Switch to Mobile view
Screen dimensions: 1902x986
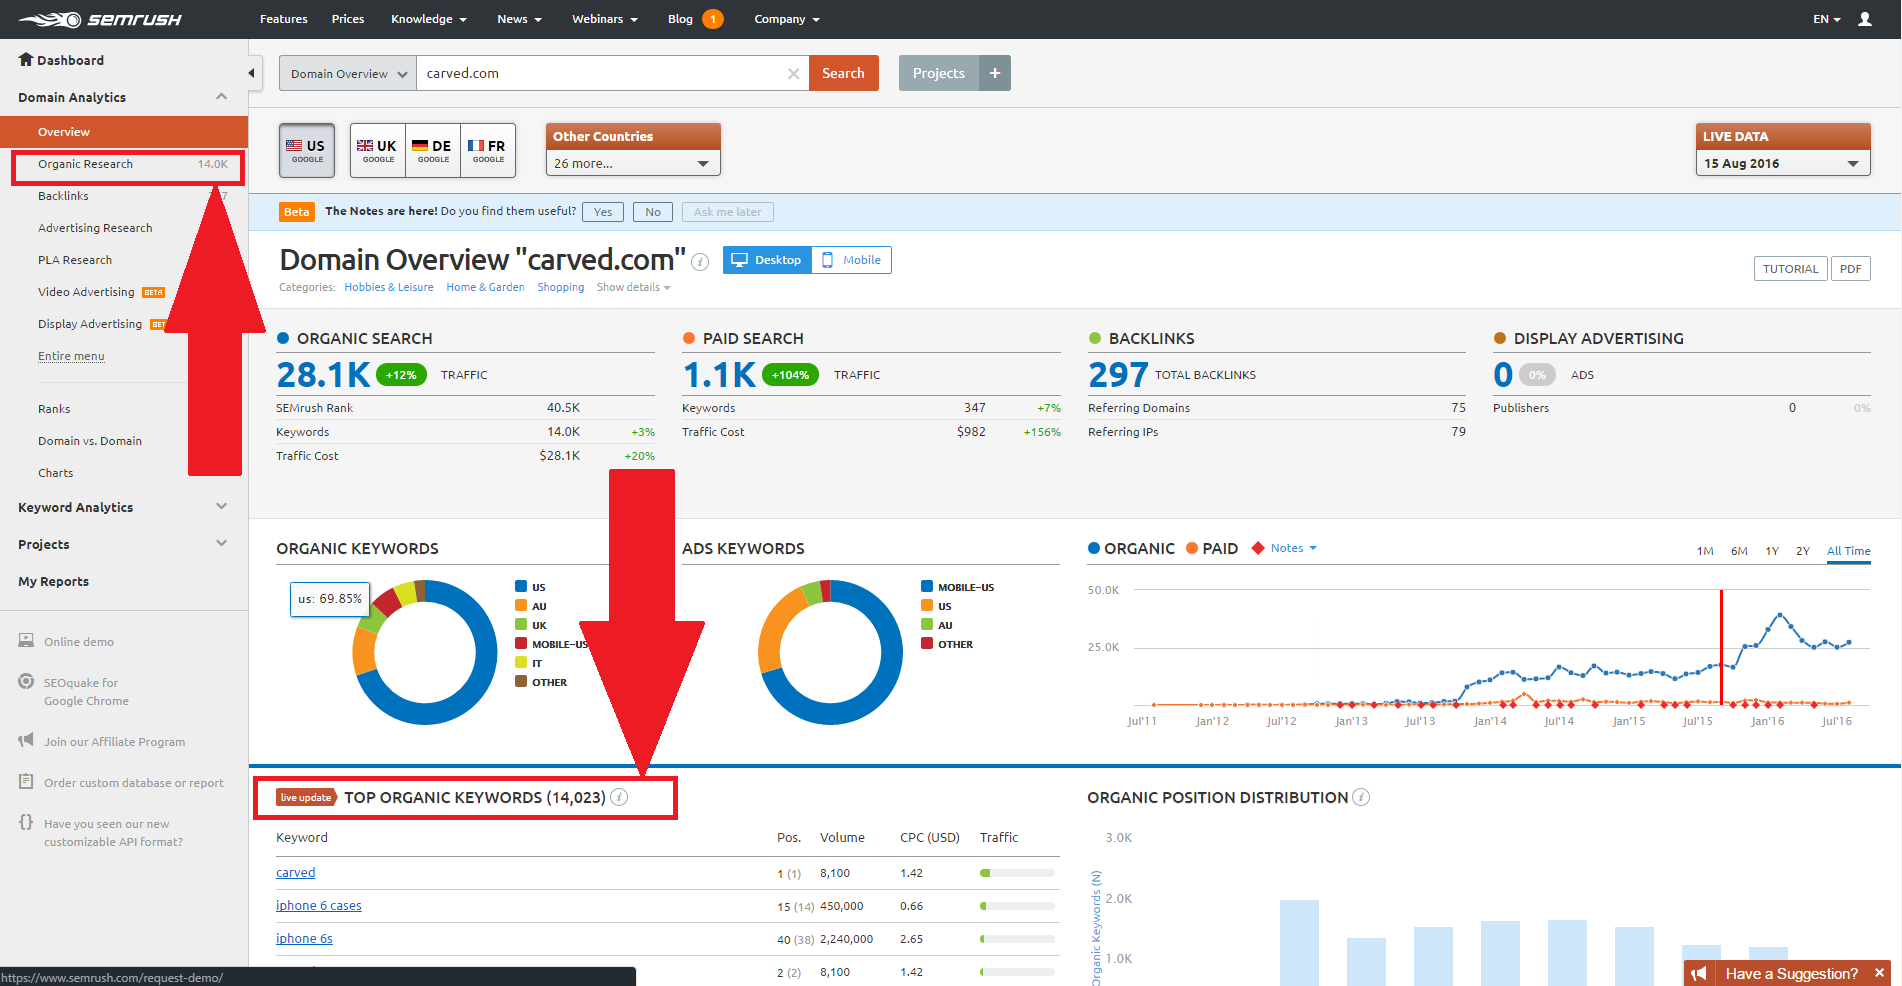pyautogui.click(x=851, y=260)
